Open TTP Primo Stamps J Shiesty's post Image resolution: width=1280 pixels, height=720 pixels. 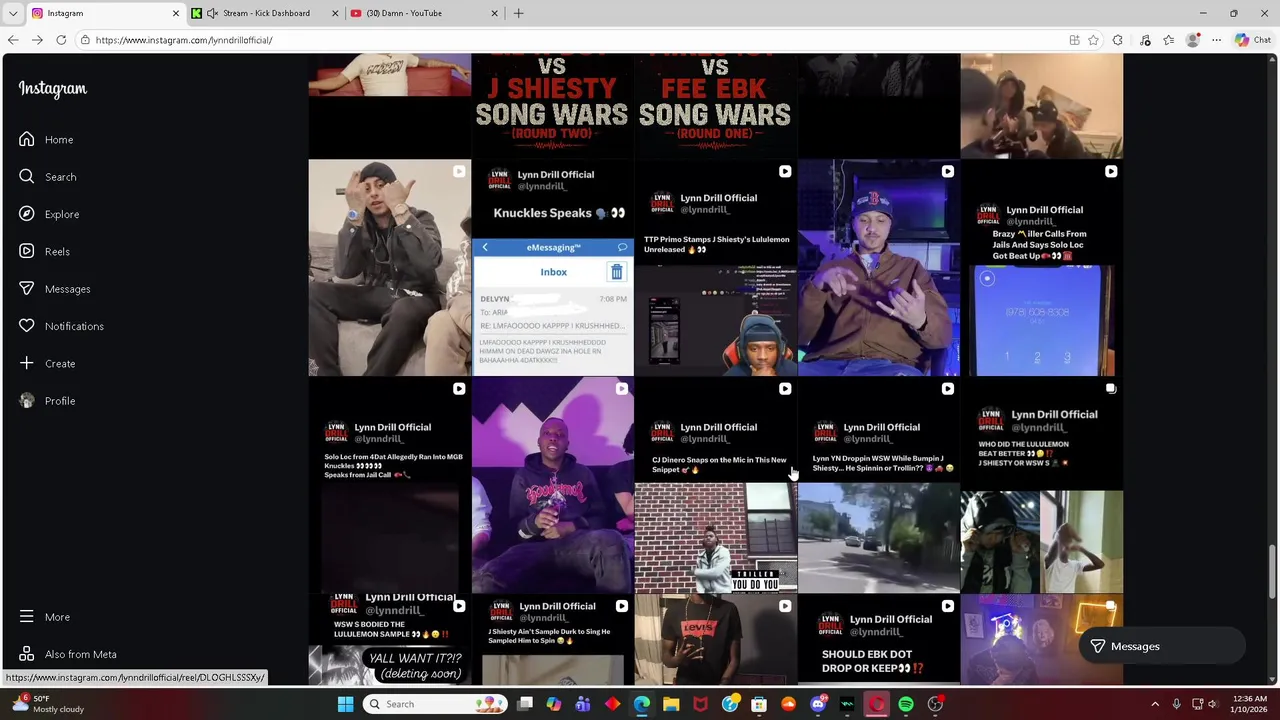pyautogui.click(x=715, y=268)
